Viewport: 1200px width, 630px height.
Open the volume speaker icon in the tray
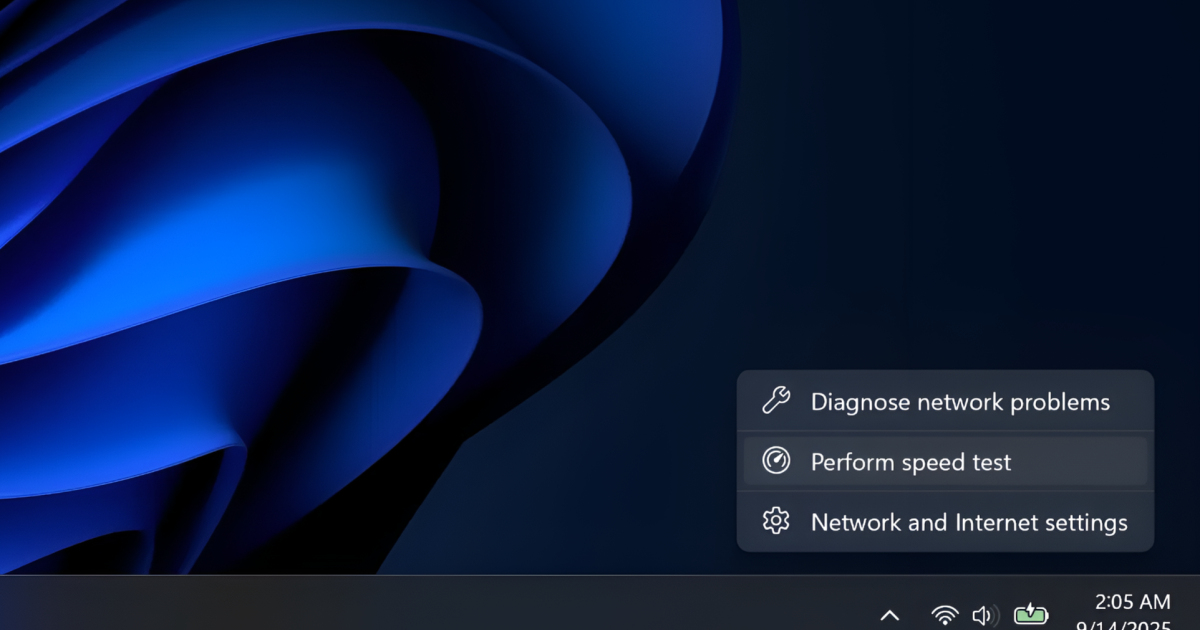click(981, 614)
